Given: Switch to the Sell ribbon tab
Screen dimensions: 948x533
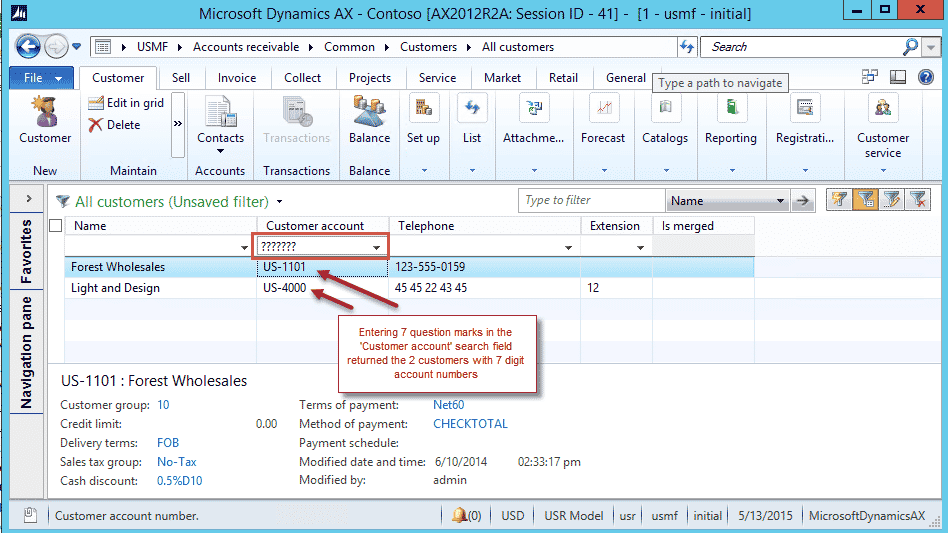Looking at the screenshot, I should (181, 78).
